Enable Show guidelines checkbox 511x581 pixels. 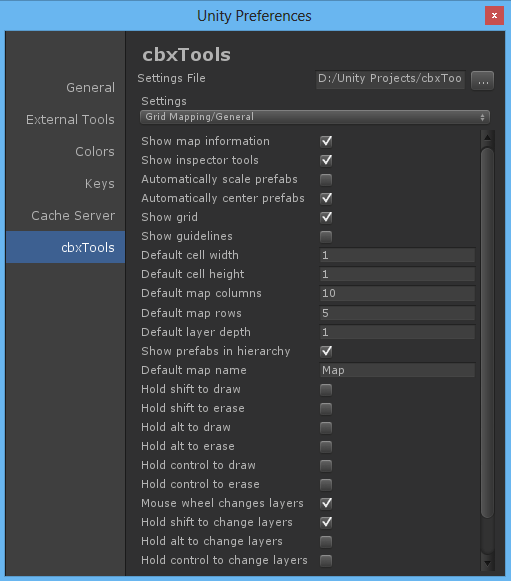(x=326, y=236)
